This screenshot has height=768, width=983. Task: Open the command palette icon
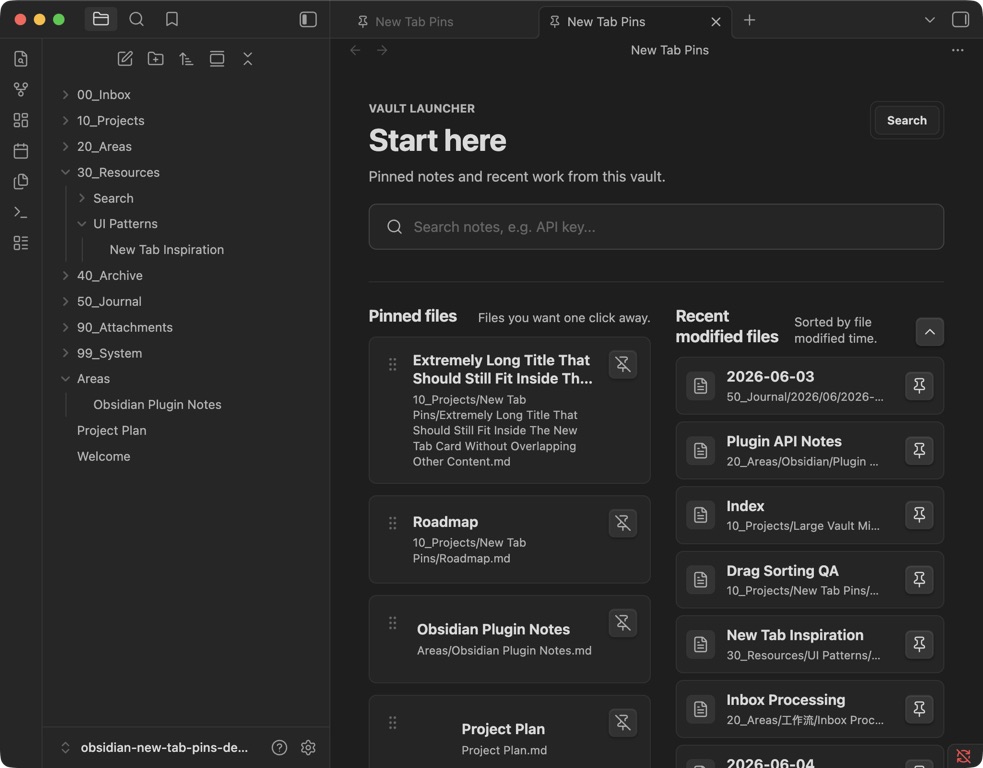(21, 213)
